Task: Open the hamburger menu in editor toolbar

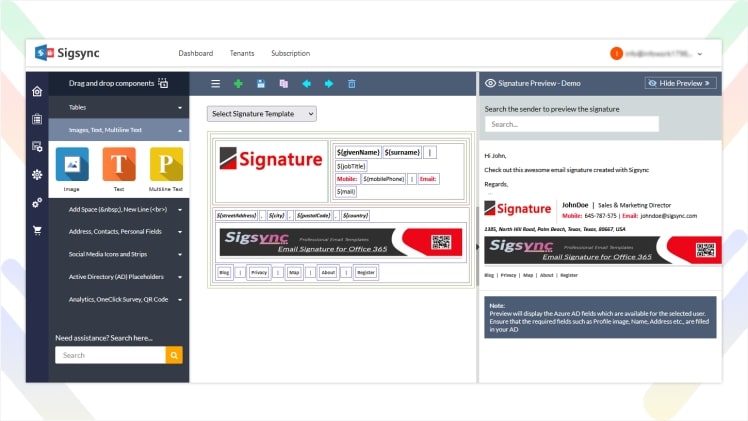Action: [x=216, y=84]
